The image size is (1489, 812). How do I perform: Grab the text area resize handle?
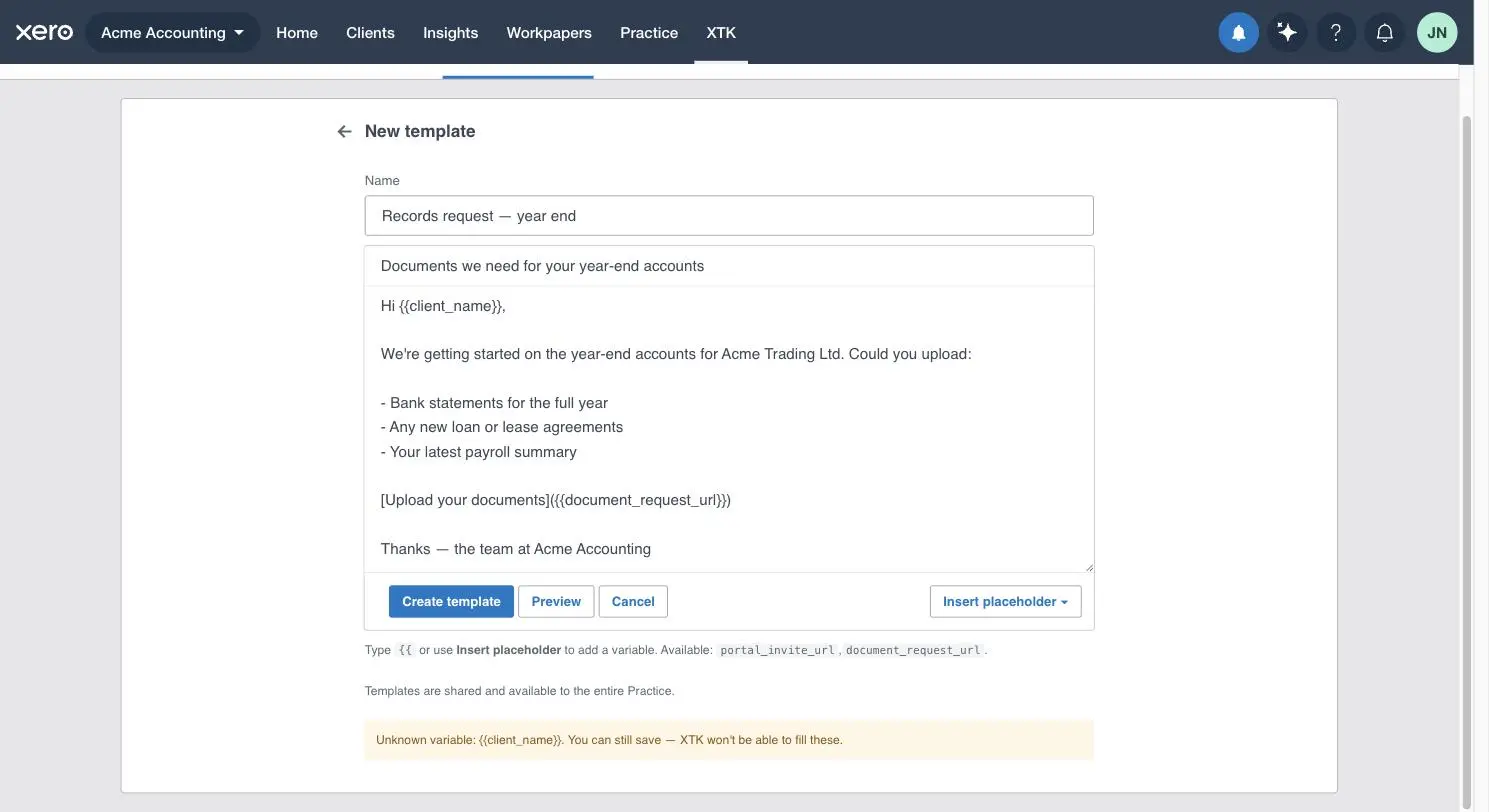(x=1088, y=566)
